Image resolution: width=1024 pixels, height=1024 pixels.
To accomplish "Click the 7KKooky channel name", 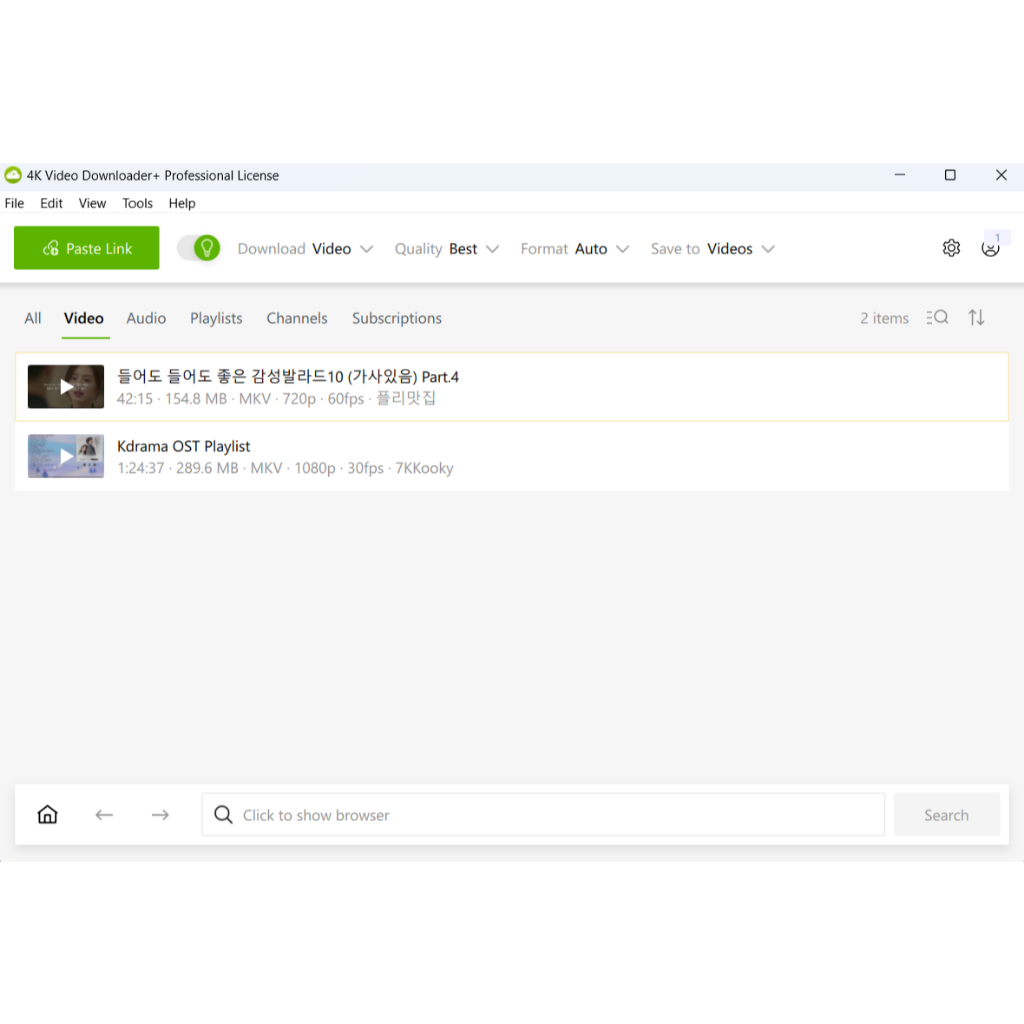I will tap(424, 468).
